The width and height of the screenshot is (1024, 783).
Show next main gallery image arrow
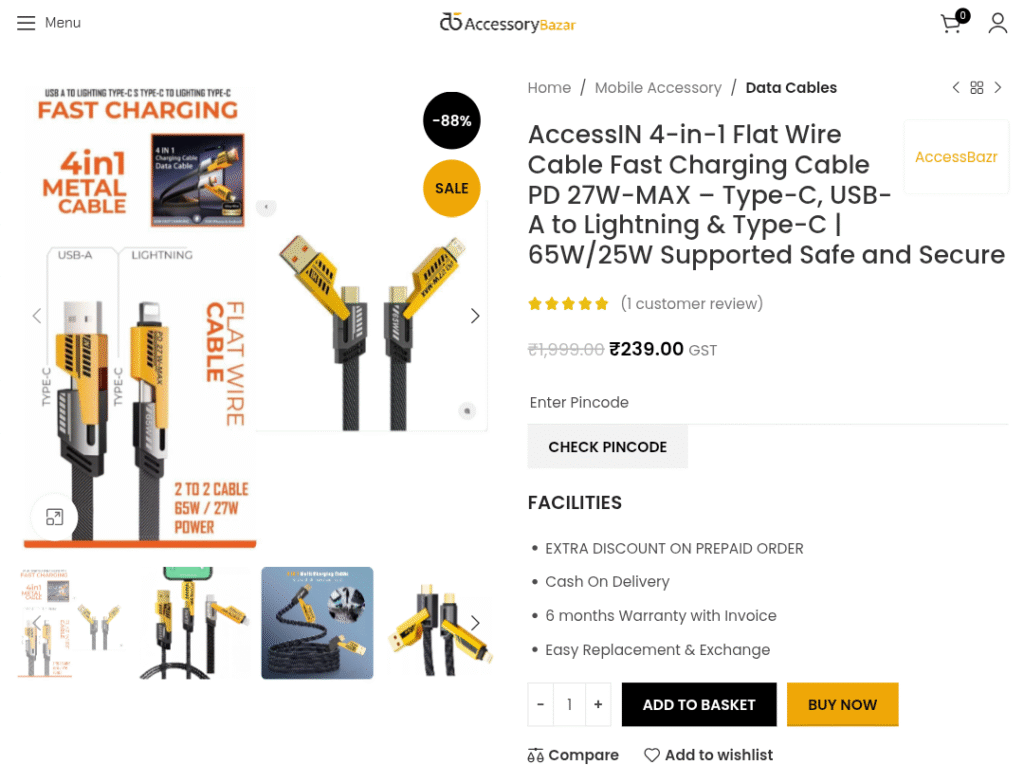(475, 316)
